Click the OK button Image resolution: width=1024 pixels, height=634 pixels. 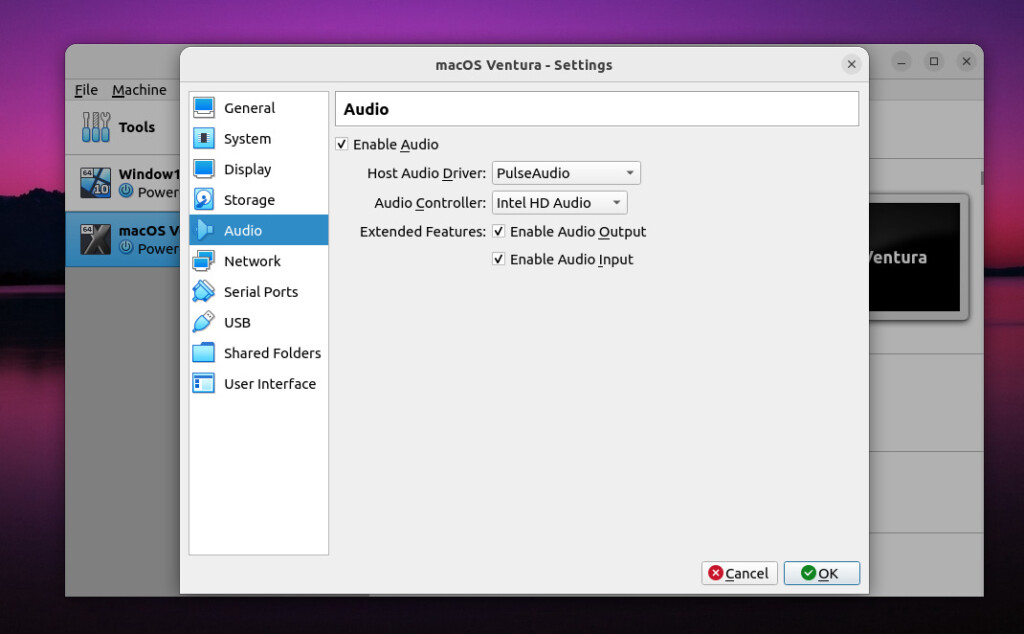point(821,573)
